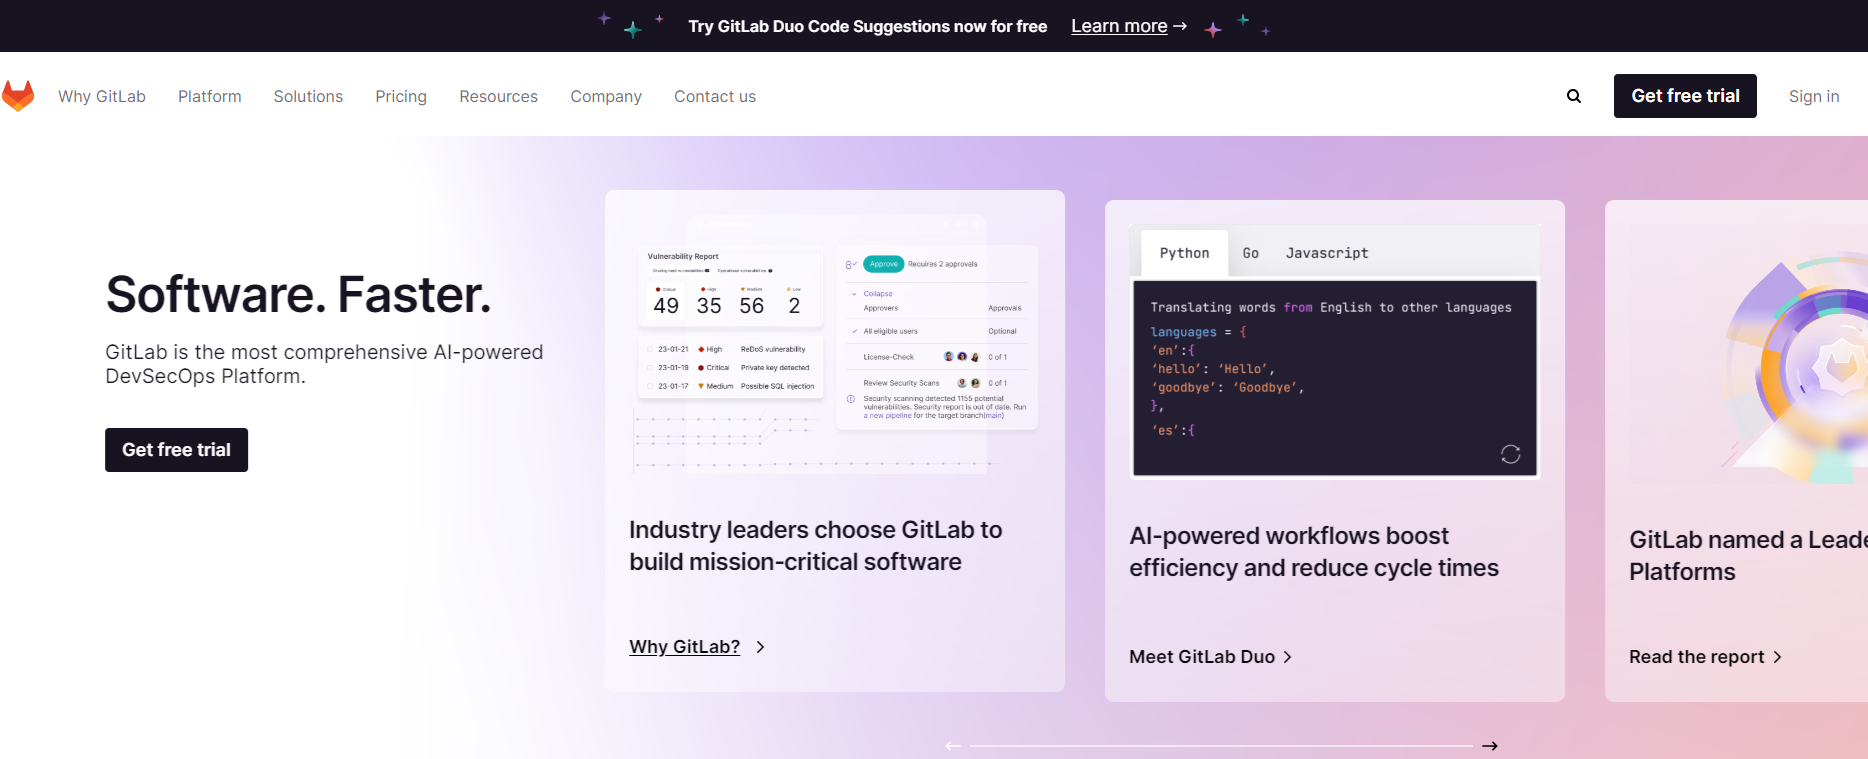Open Company navigation menu
The width and height of the screenshot is (1868, 759).
click(x=606, y=96)
